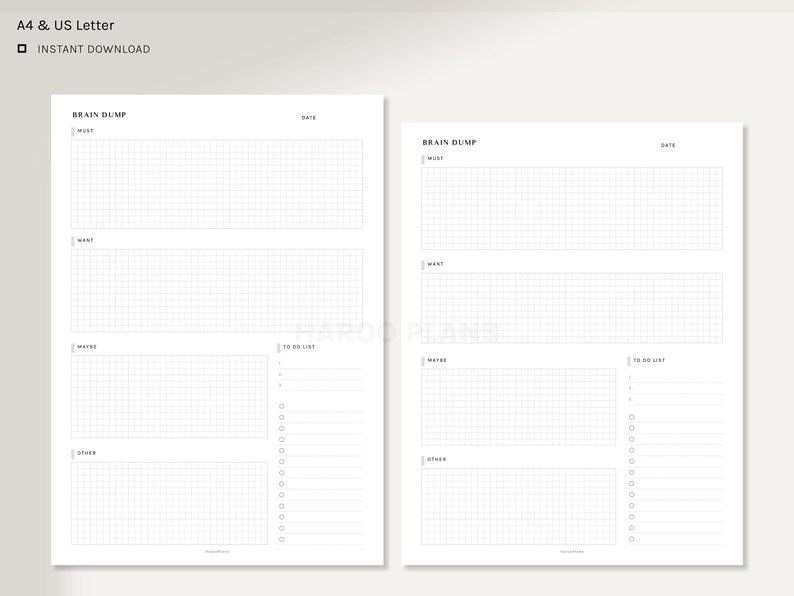Click the OTHER label on right page

(436, 460)
